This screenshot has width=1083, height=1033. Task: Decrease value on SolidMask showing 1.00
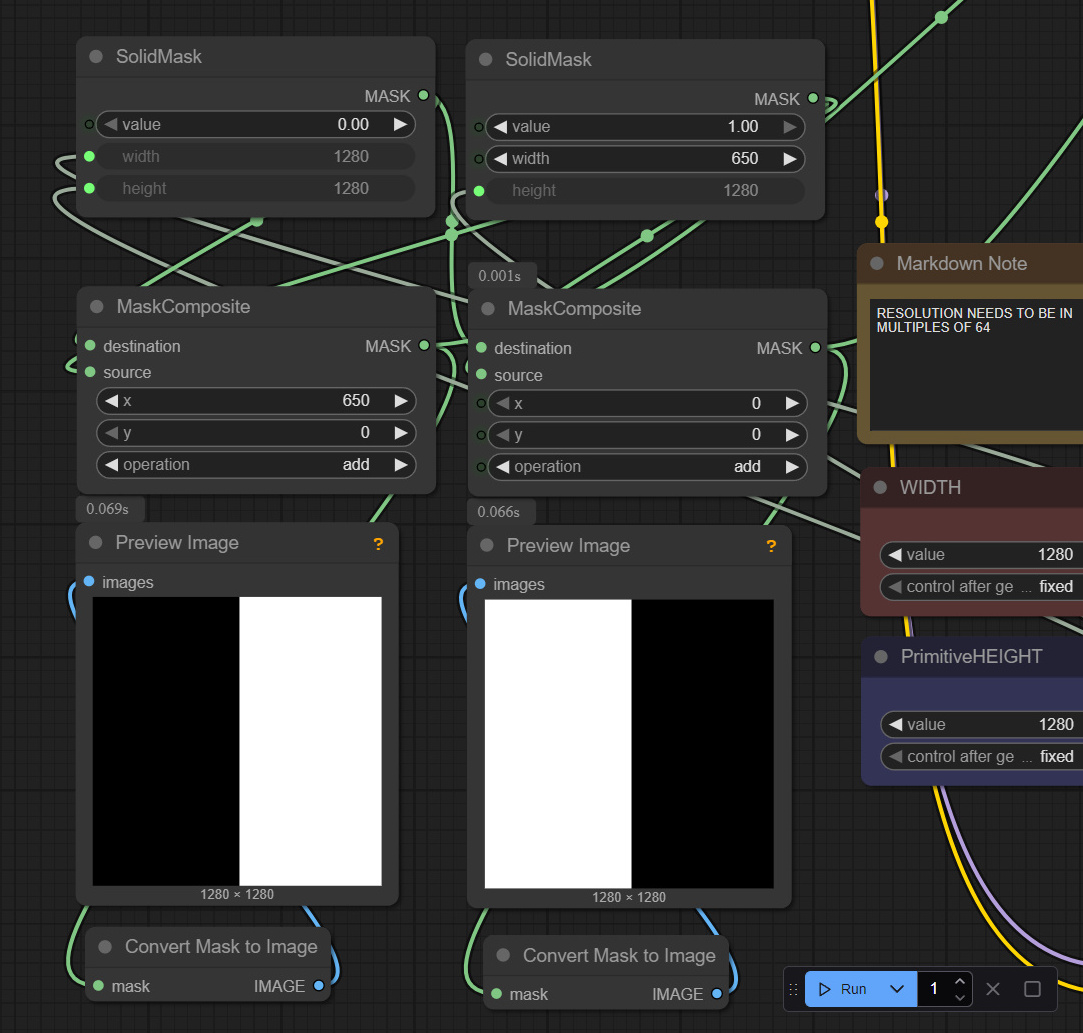[x=501, y=126]
